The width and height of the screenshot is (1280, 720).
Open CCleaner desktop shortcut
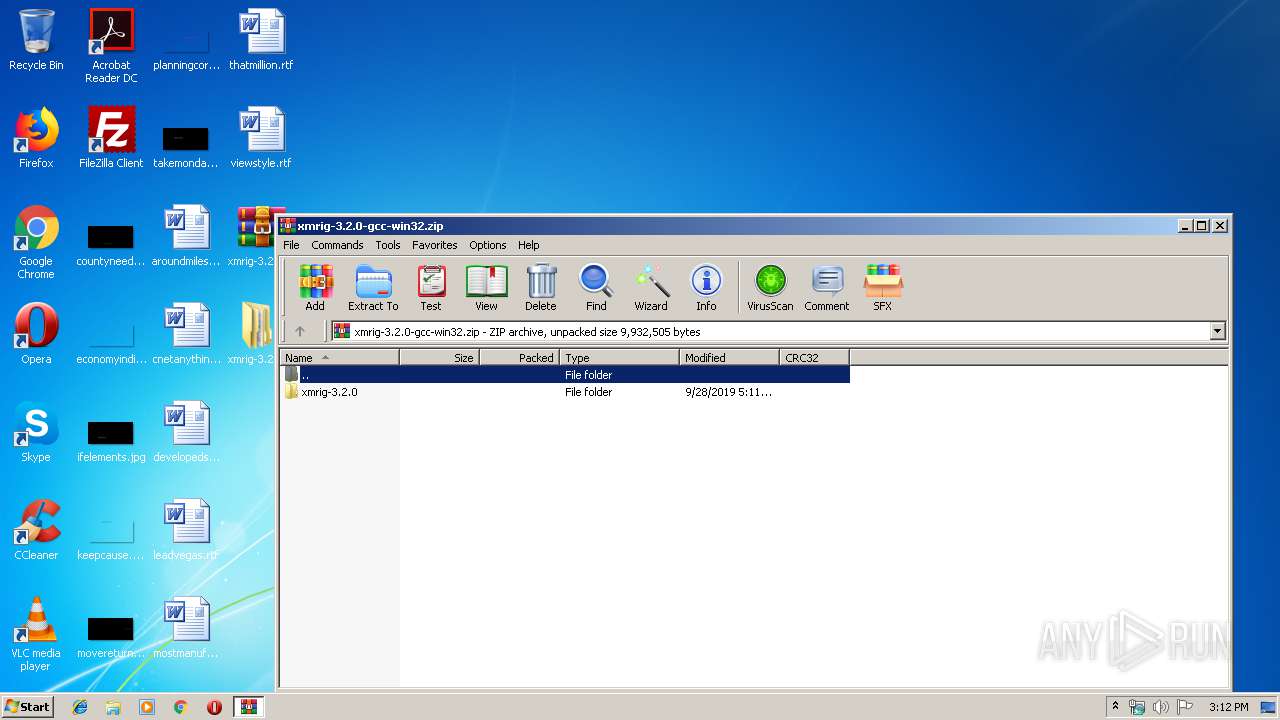[36, 530]
